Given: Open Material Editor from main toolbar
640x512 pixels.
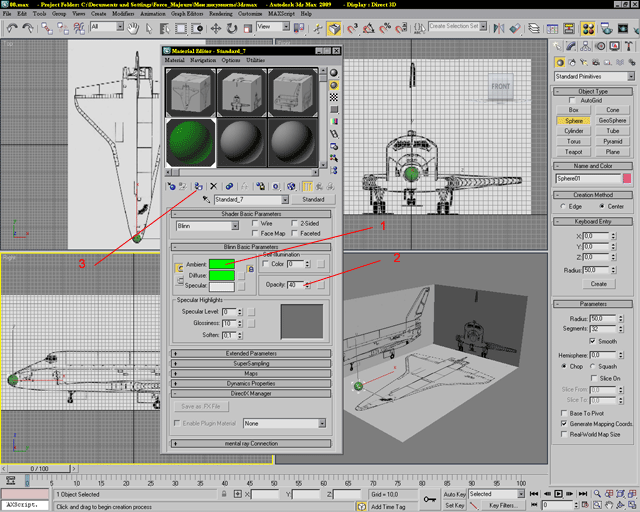Looking at the screenshot, I should 588,28.
